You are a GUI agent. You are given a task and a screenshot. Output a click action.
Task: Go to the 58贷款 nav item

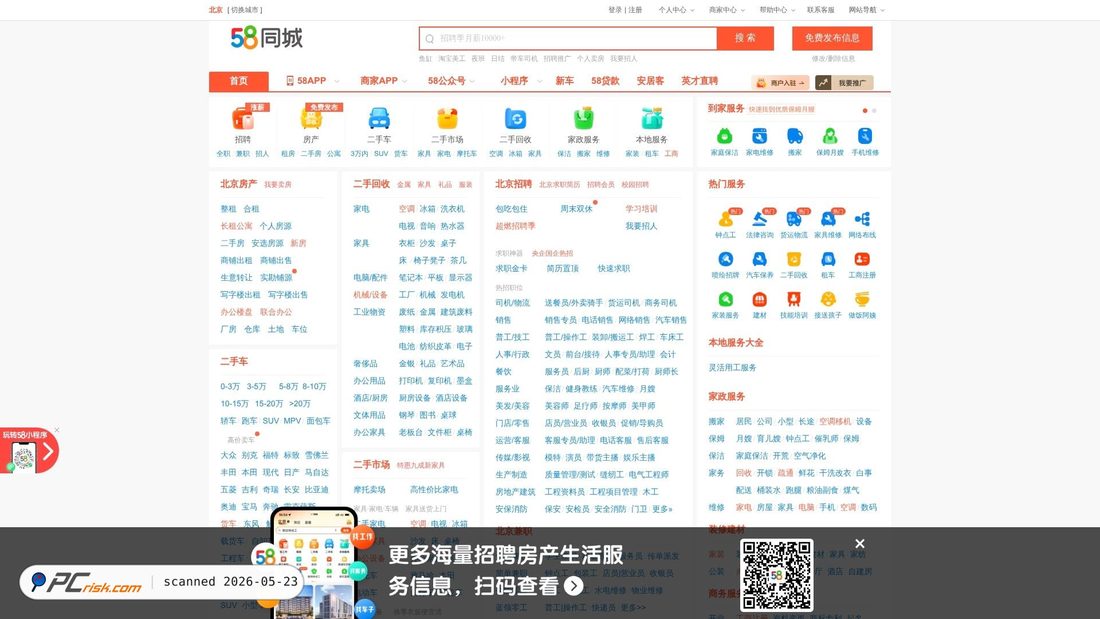[605, 81]
